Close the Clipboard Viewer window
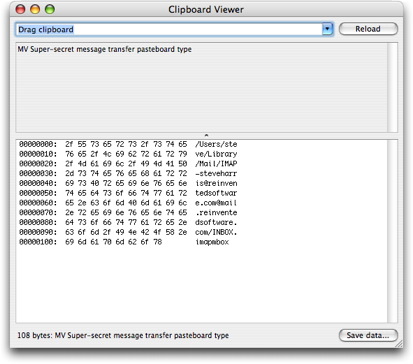The image size is (413, 364). click(x=21, y=9)
